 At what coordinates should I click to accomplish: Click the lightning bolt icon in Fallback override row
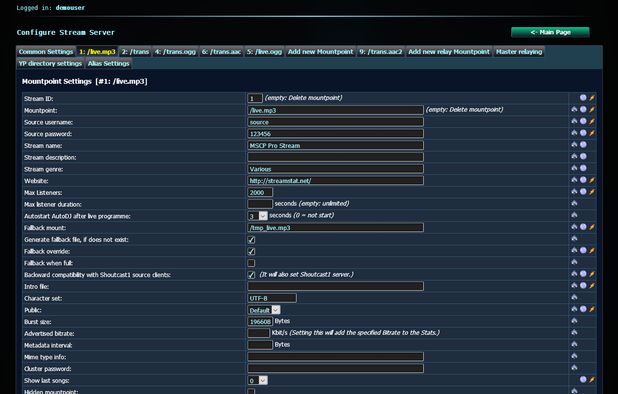[592, 251]
